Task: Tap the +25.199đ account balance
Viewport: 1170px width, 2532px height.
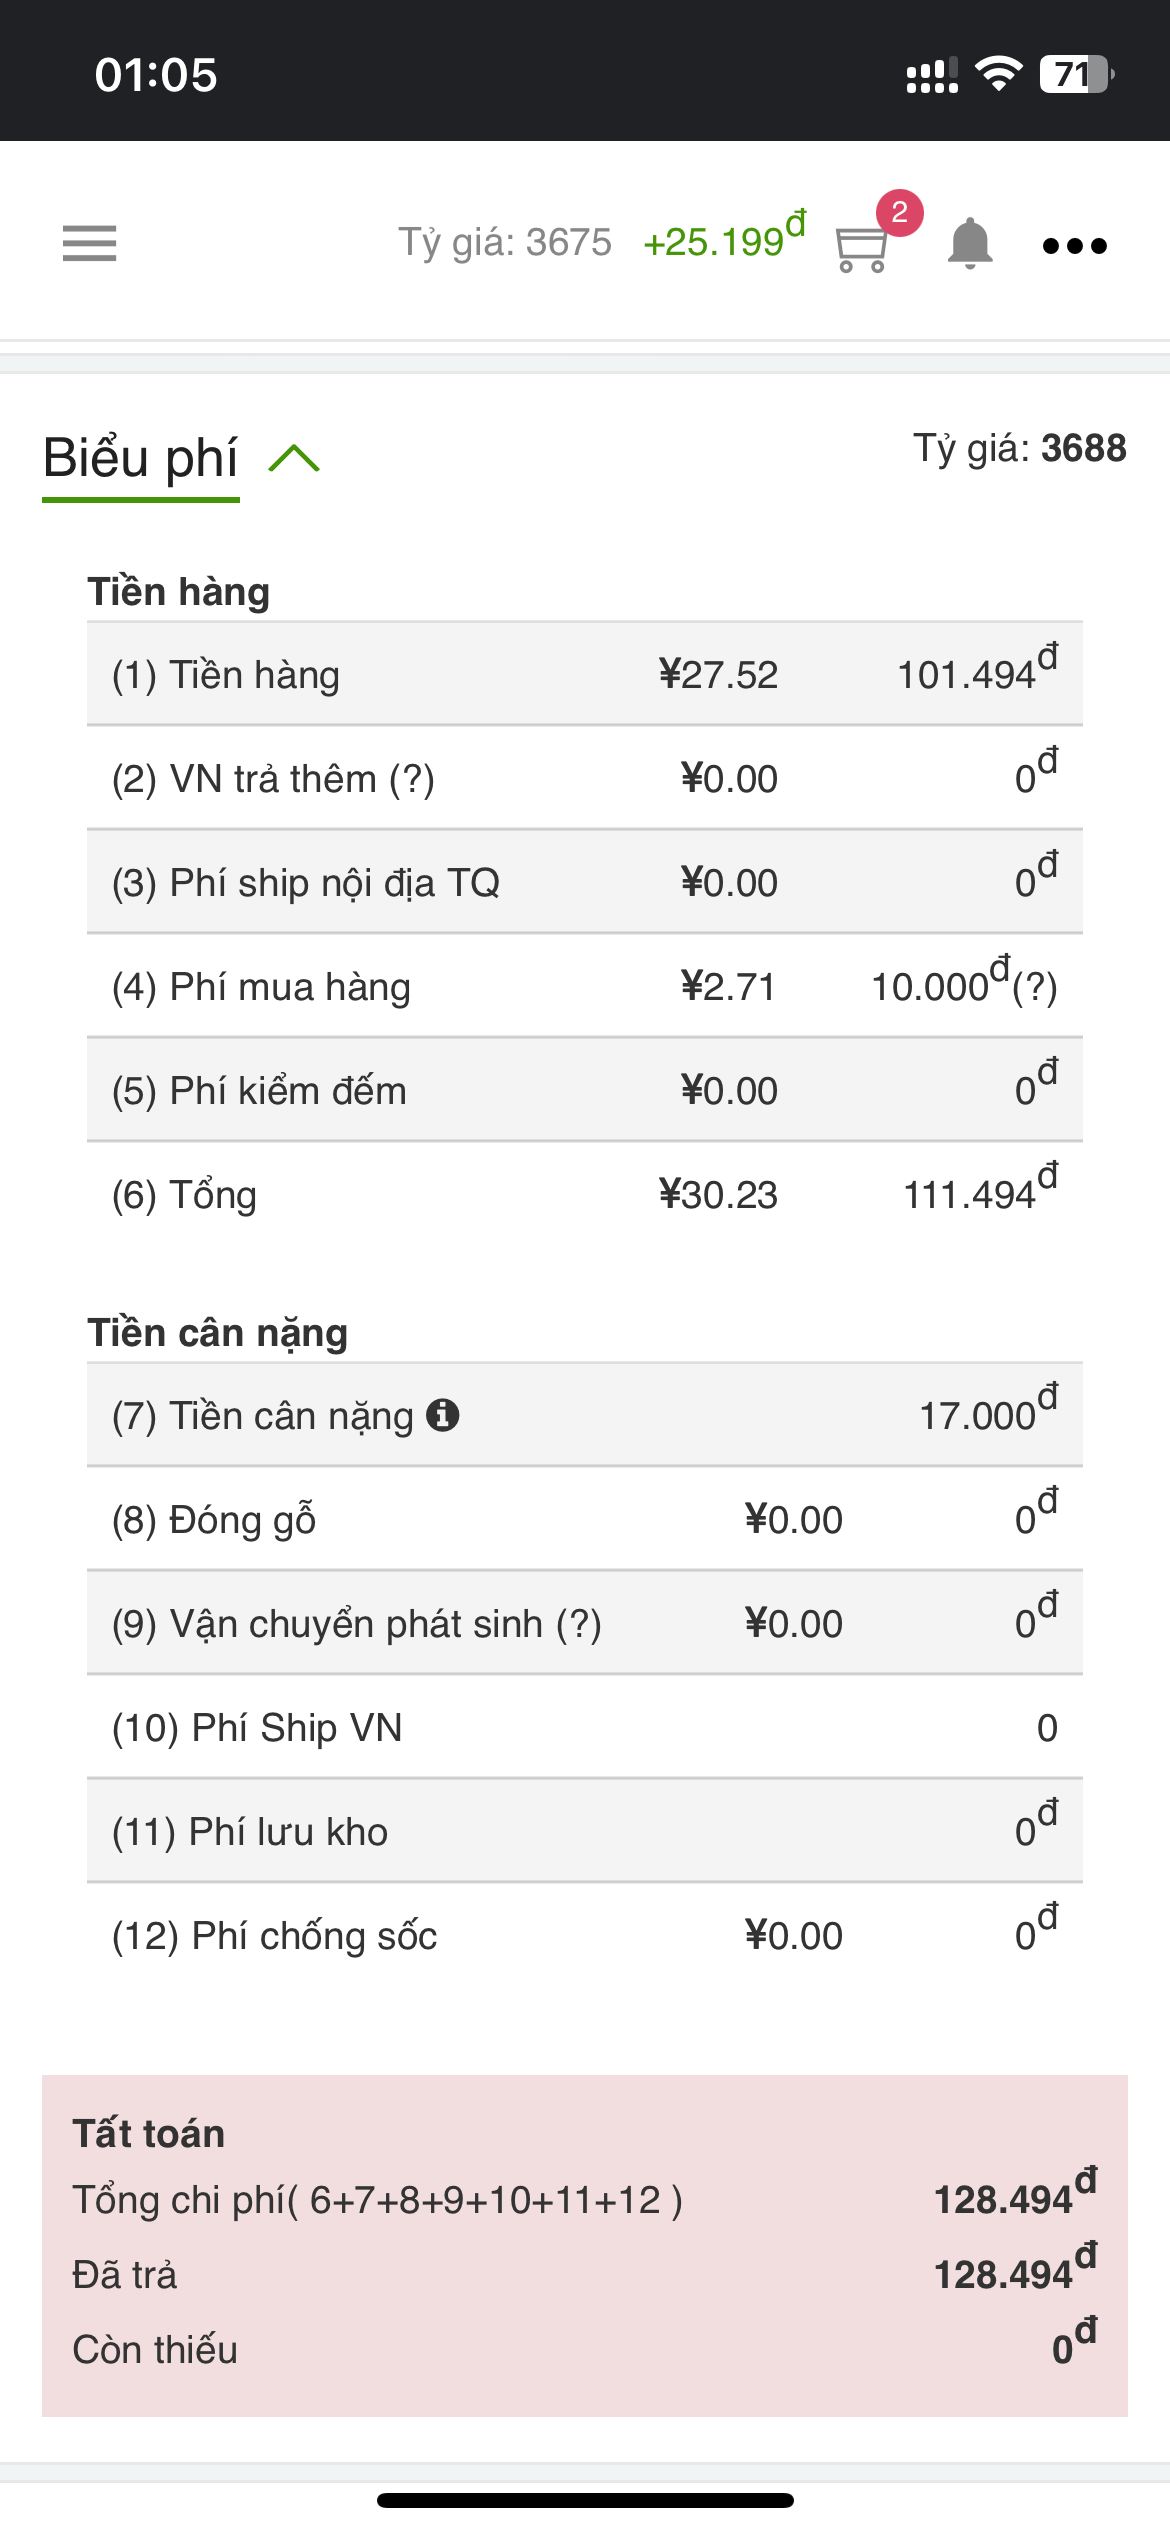Action: [x=724, y=240]
